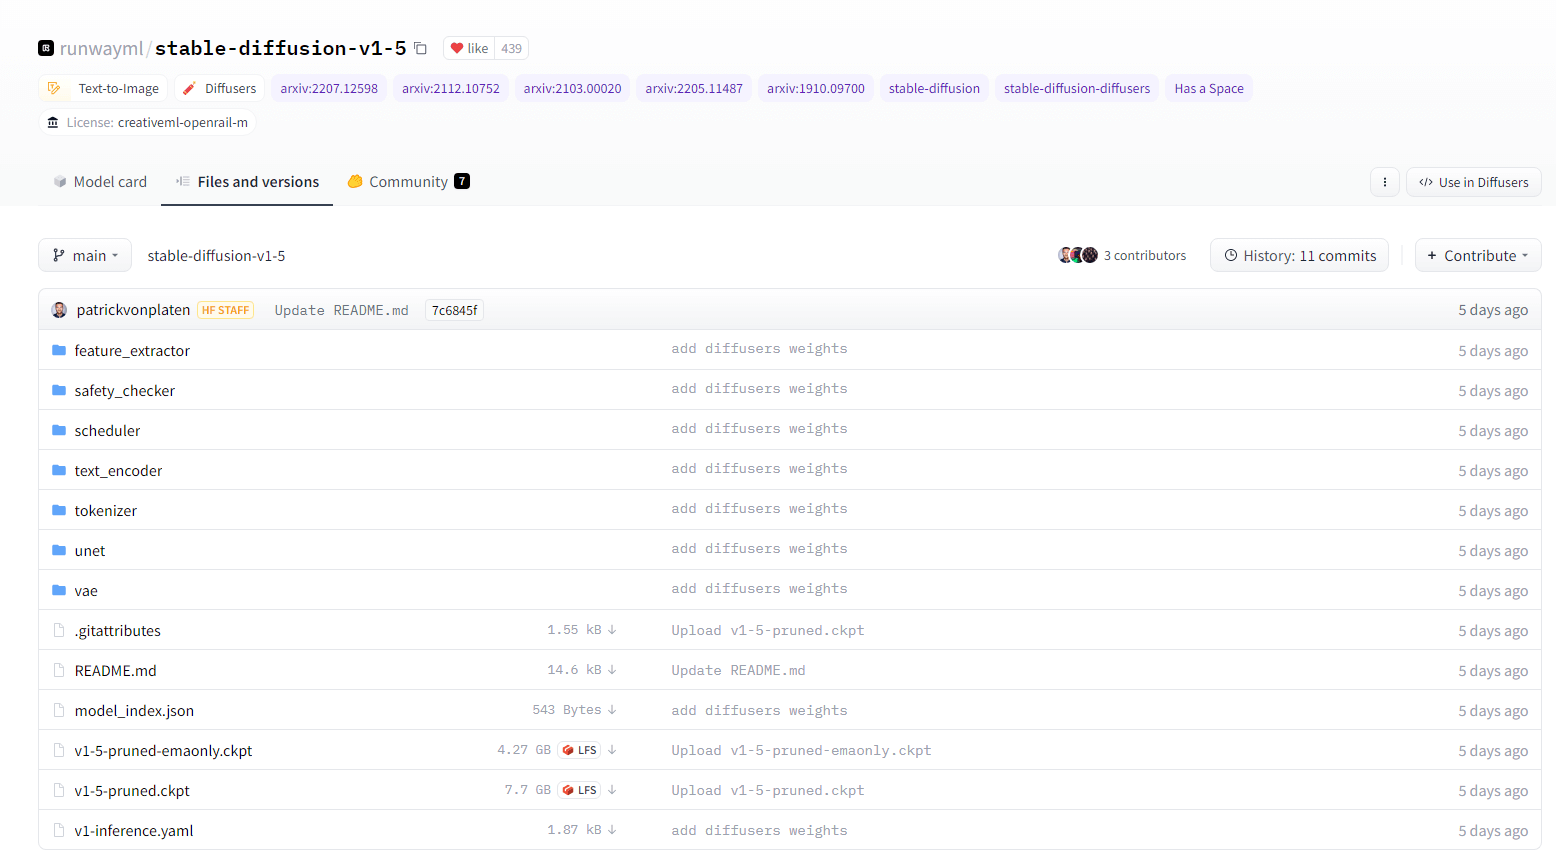Screen dimensions: 1556x858
Task: Click the contributors avatar group
Action: click(x=1077, y=255)
